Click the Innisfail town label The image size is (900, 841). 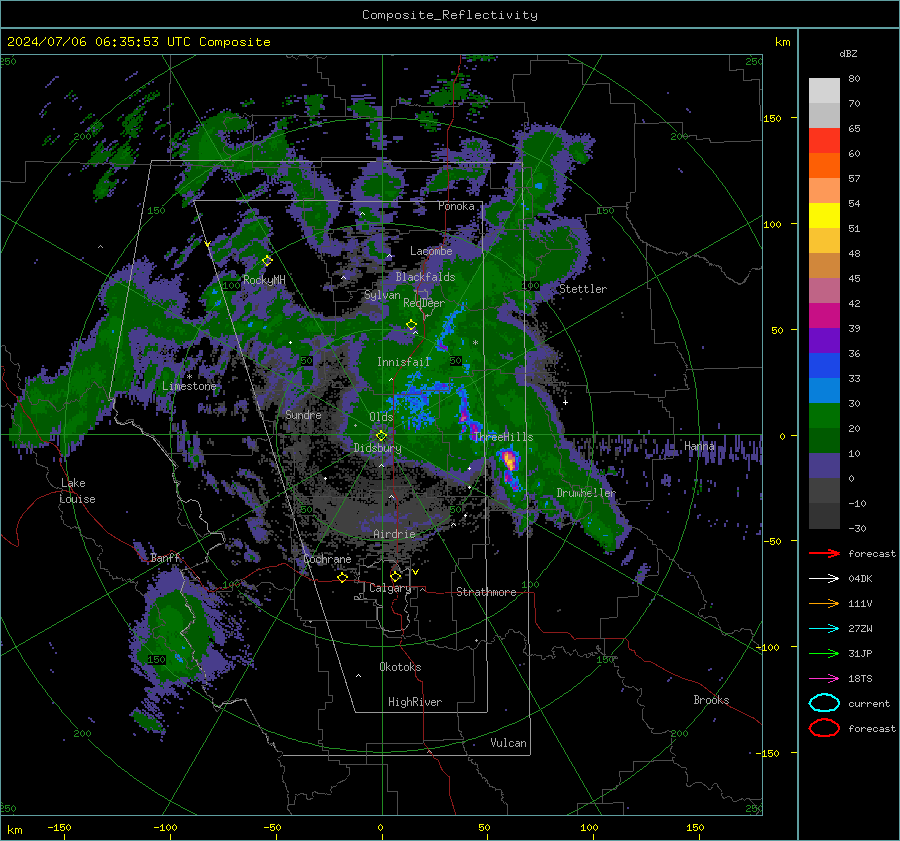(x=403, y=362)
